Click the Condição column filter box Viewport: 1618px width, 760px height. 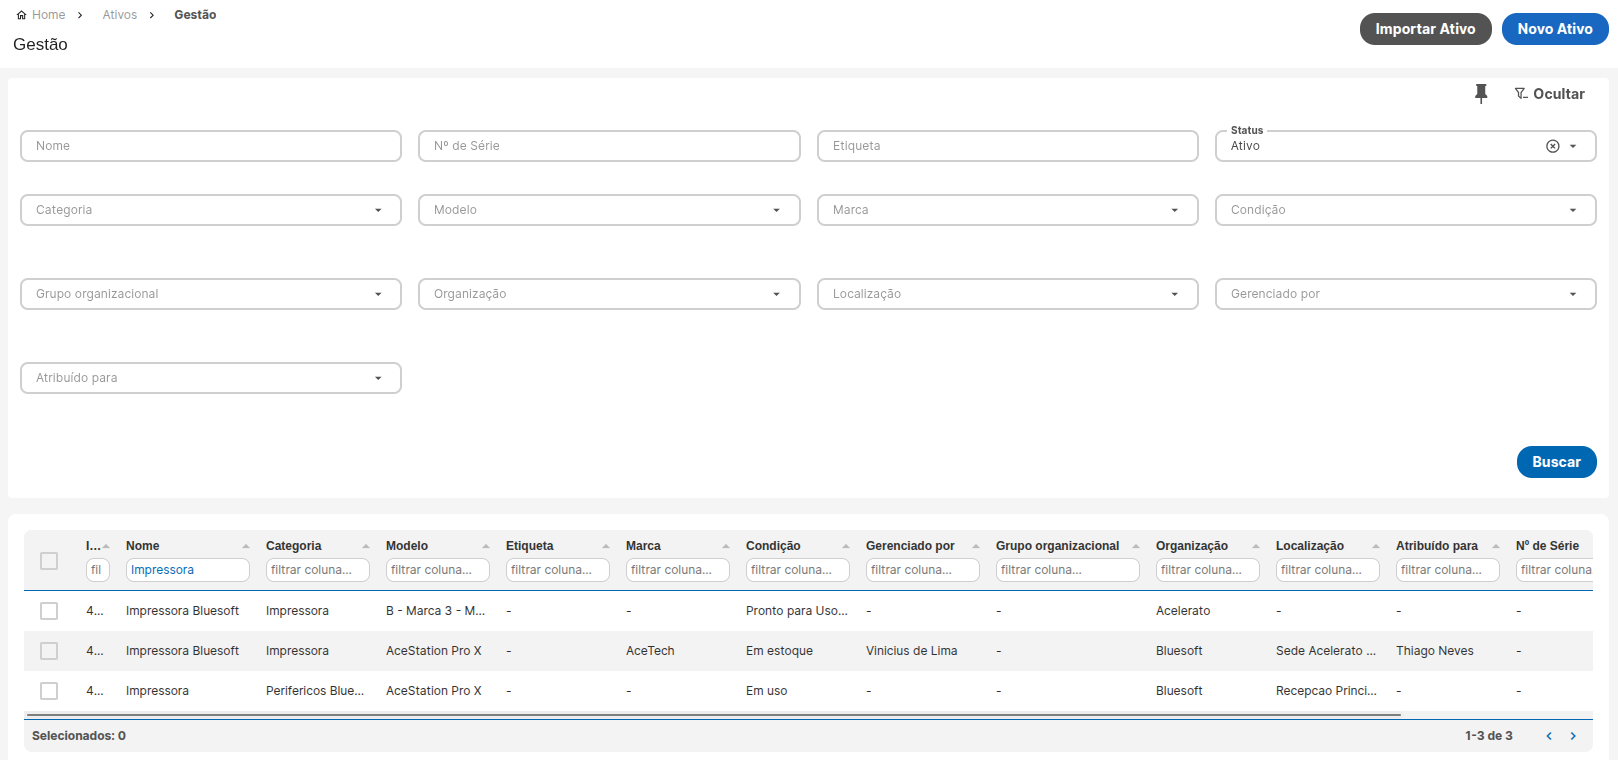click(798, 570)
